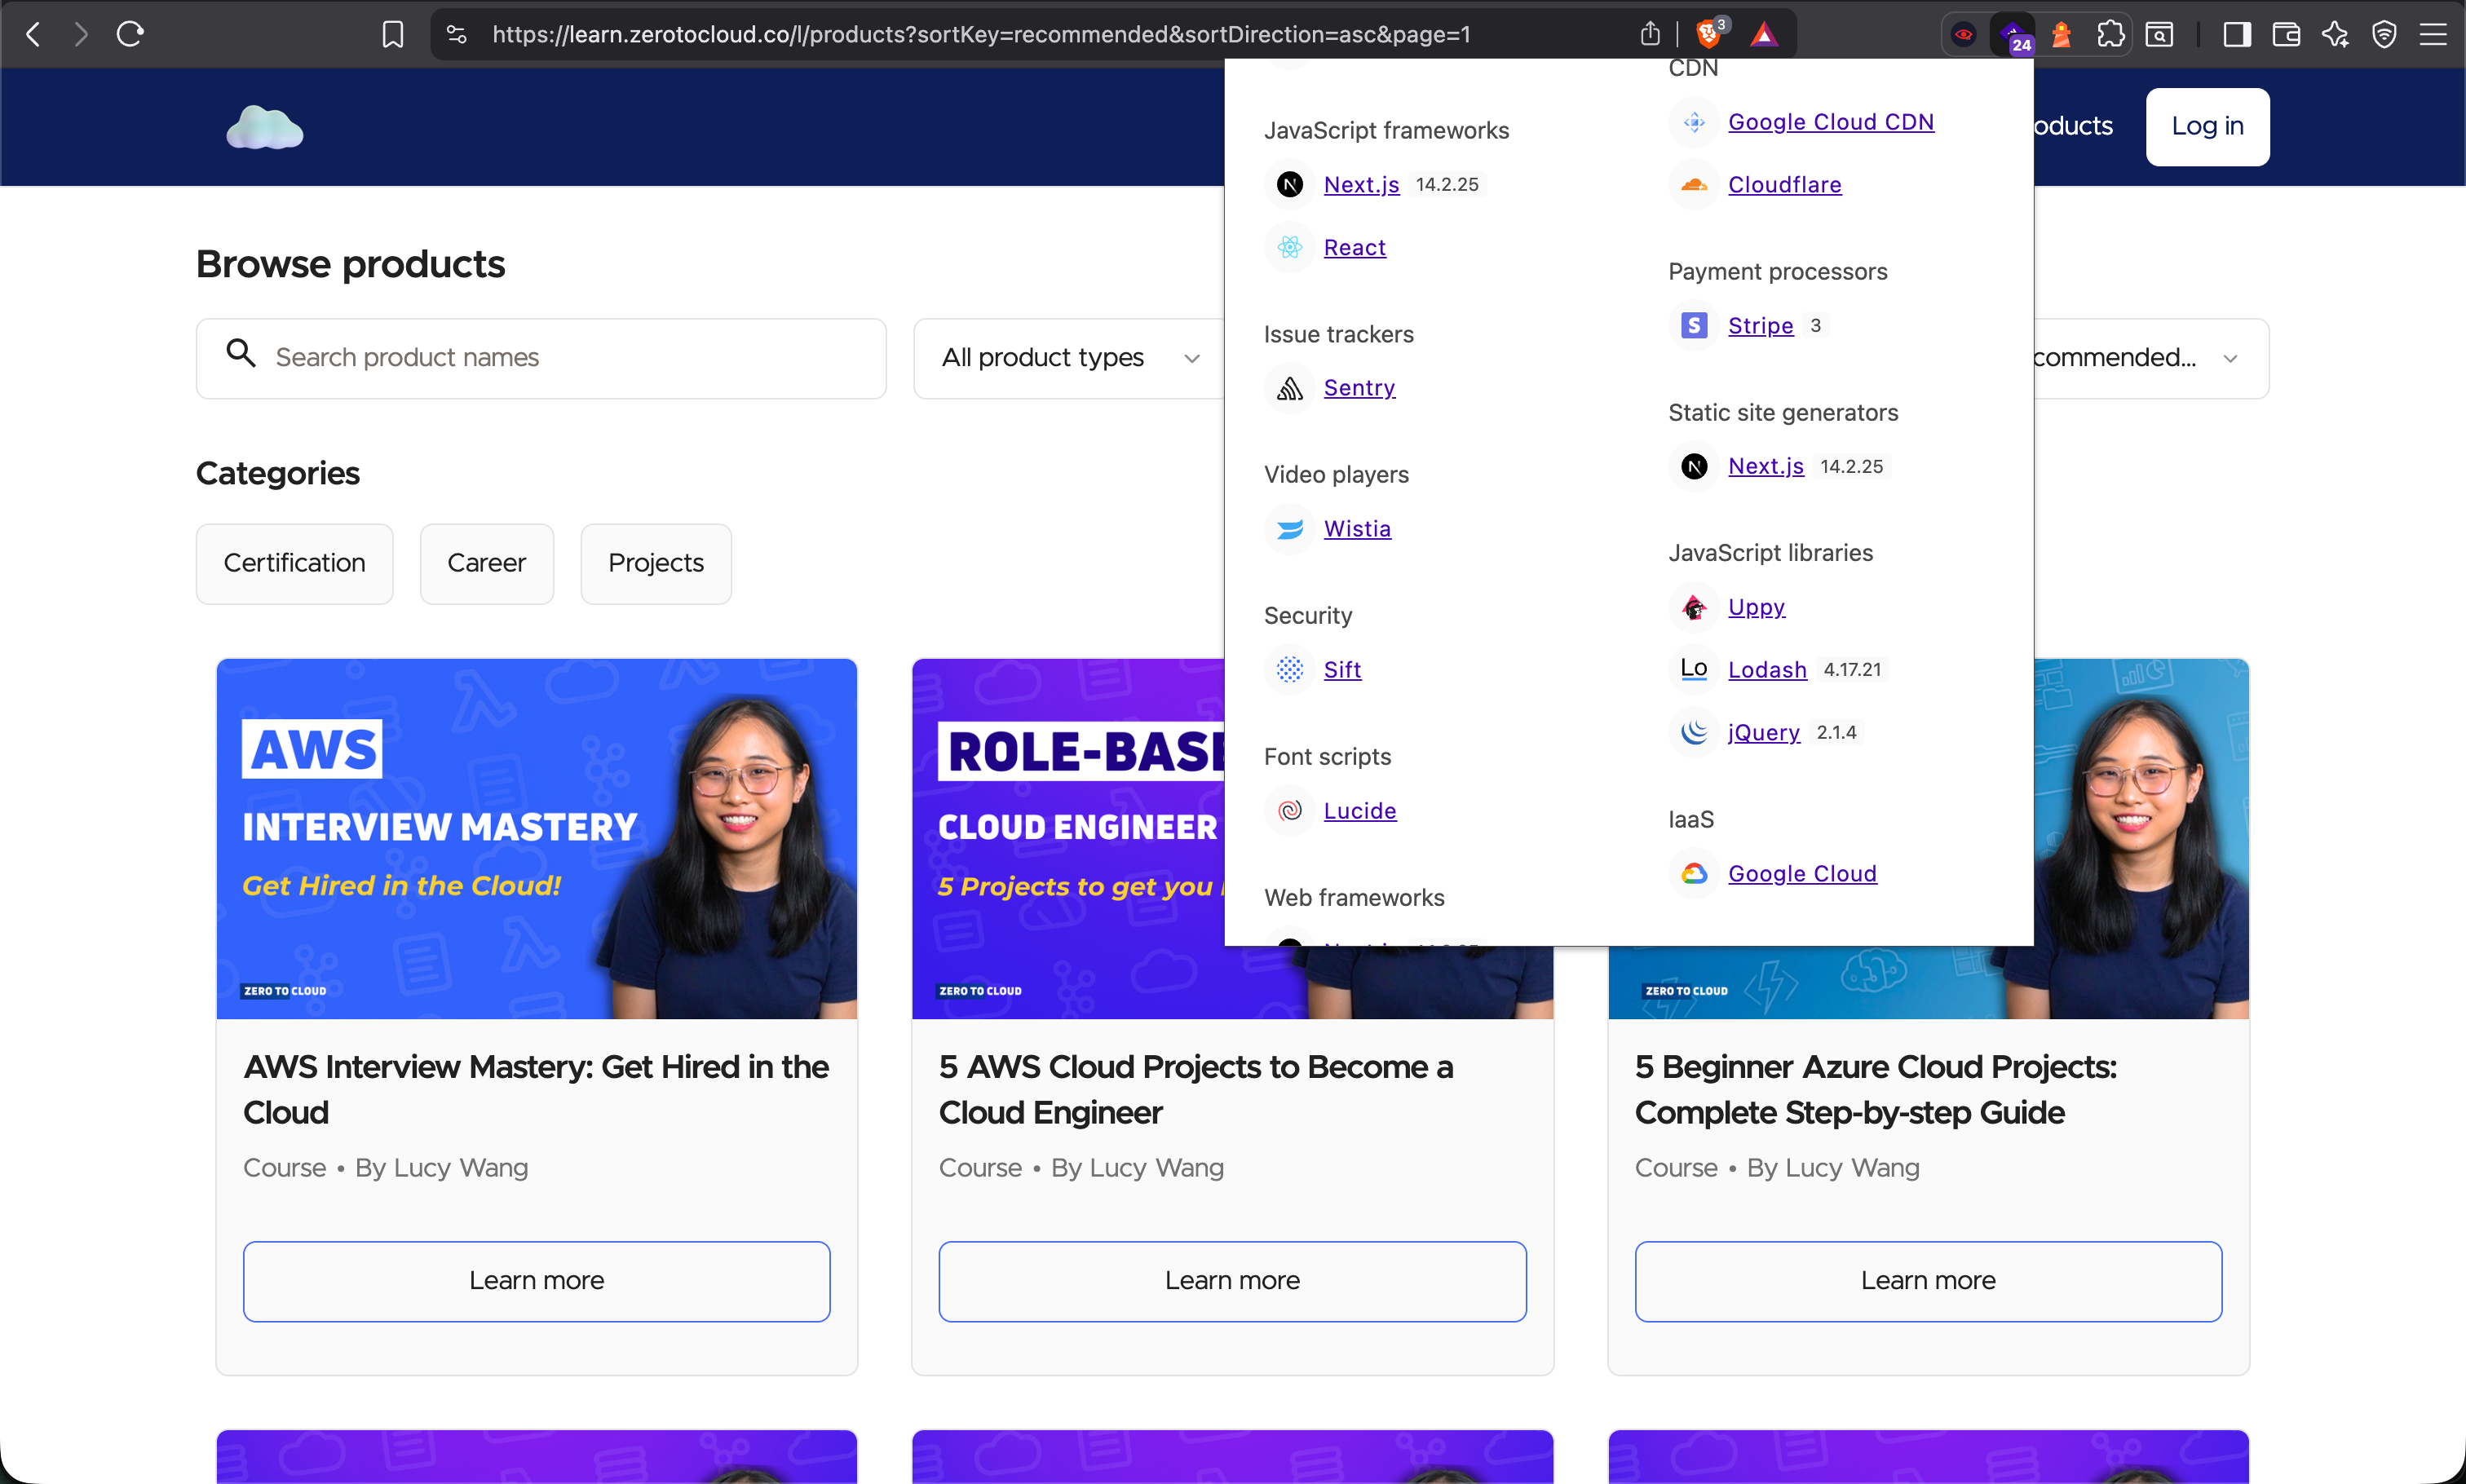Reload the page with the refresh icon
The width and height of the screenshot is (2466, 1484).
coord(130,35)
